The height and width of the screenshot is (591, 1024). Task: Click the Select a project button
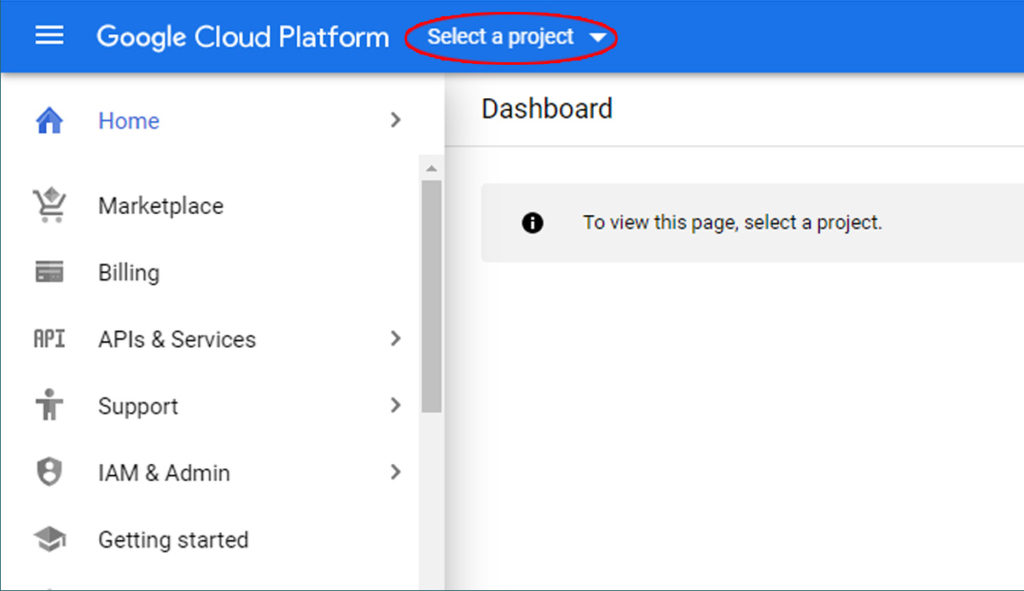click(x=500, y=37)
